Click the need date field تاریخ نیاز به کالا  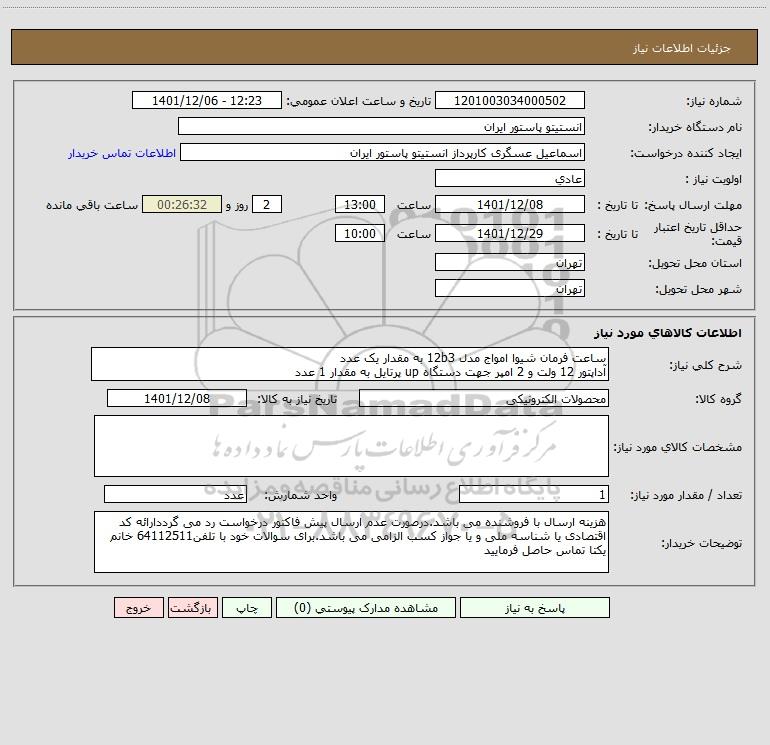177,398
